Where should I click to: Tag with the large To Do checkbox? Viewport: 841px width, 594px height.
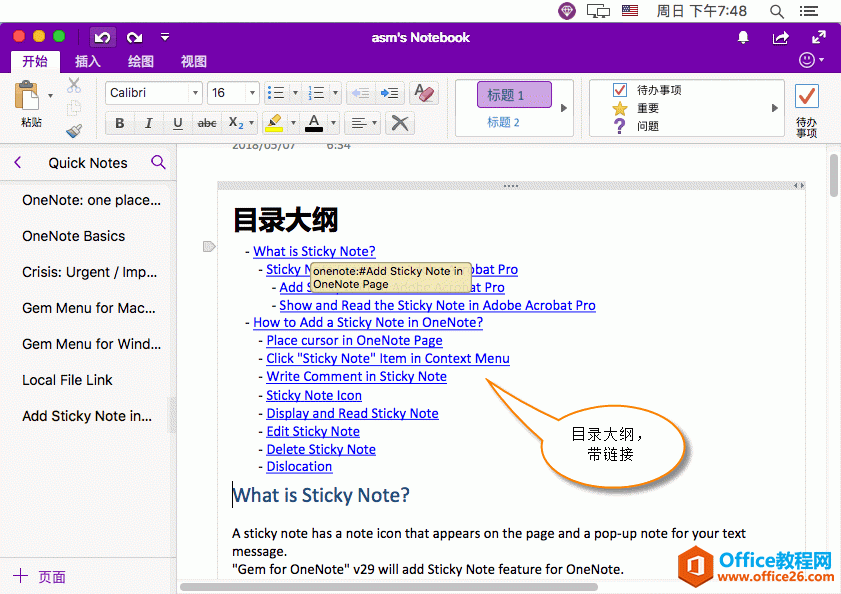806,97
